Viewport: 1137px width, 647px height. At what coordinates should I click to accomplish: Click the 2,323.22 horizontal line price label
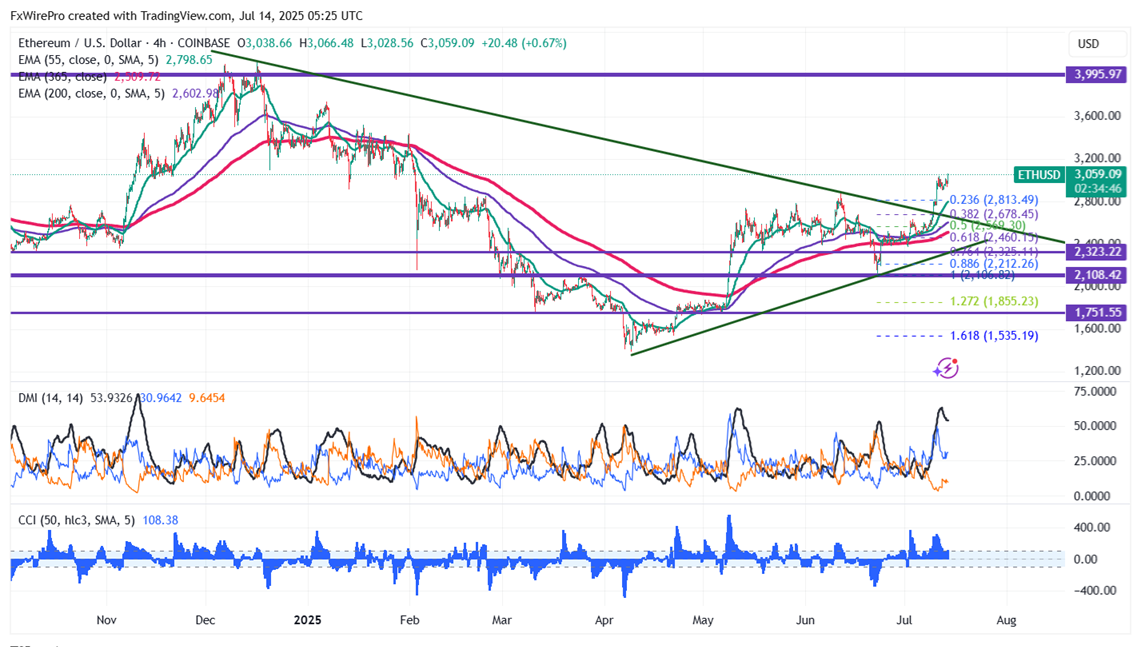[x=1096, y=252]
